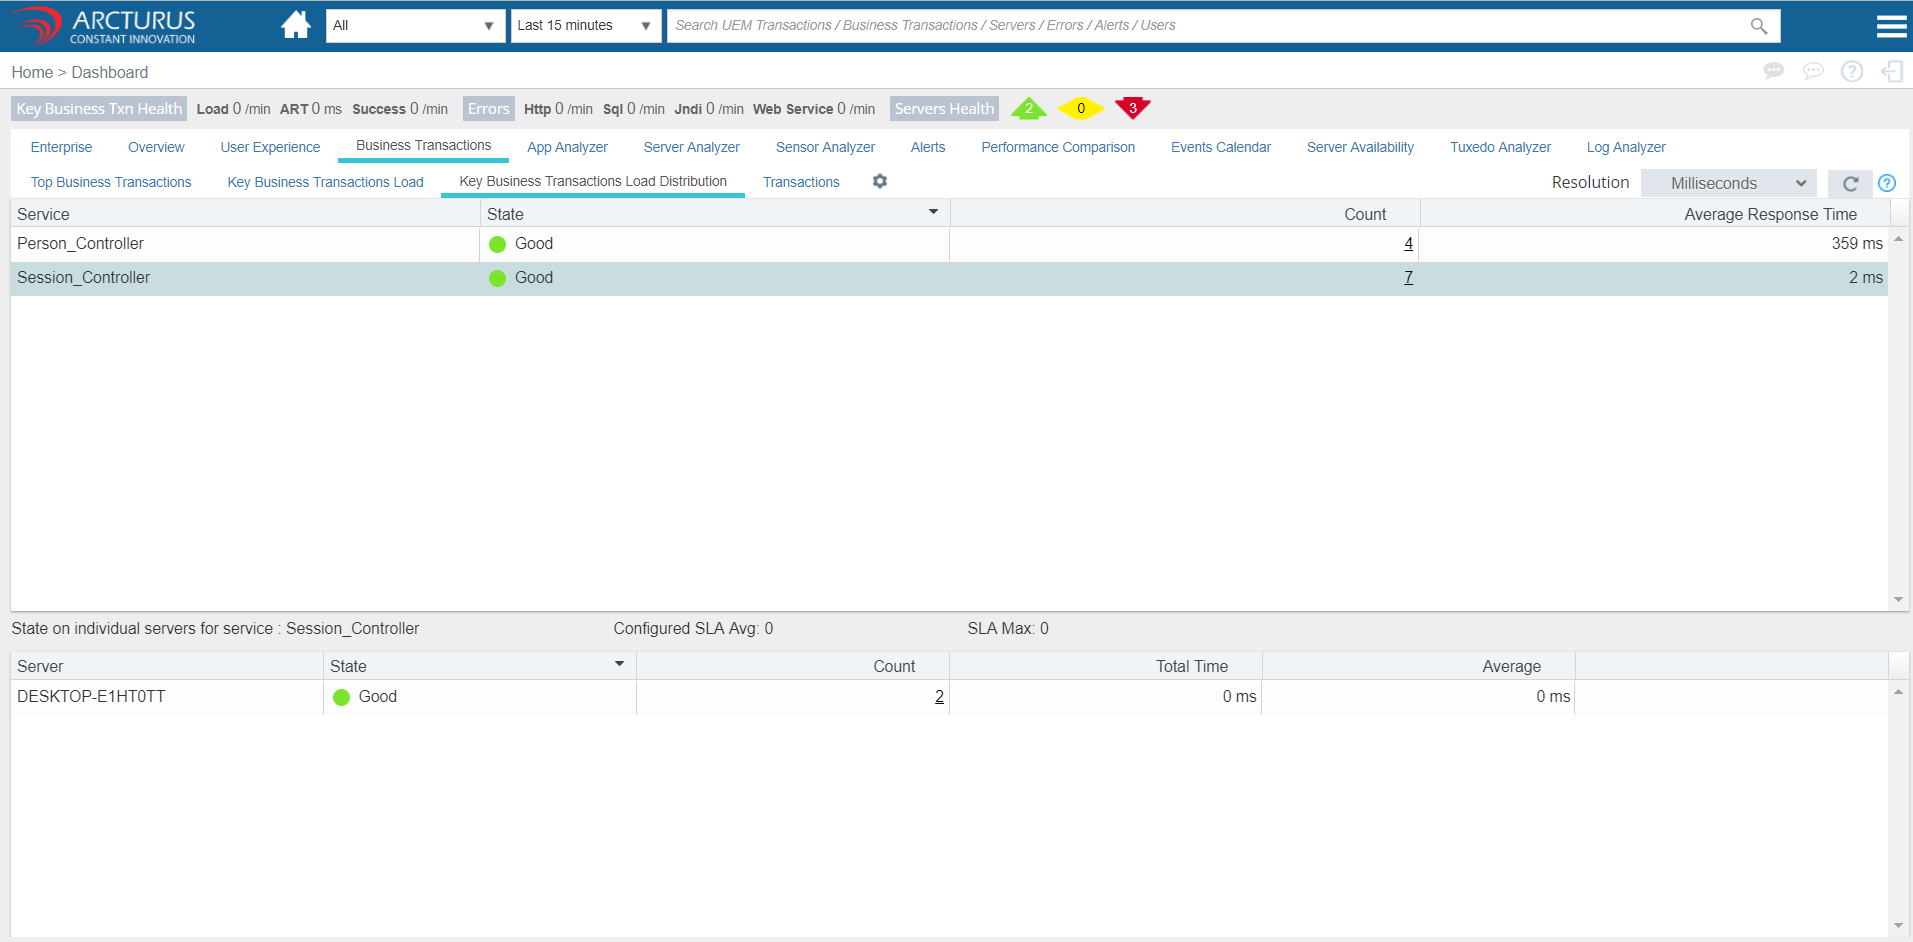This screenshot has width=1913, height=942.
Task: Click count link 2 for DESKTOP-E1HT0TT
Action: pos(939,697)
